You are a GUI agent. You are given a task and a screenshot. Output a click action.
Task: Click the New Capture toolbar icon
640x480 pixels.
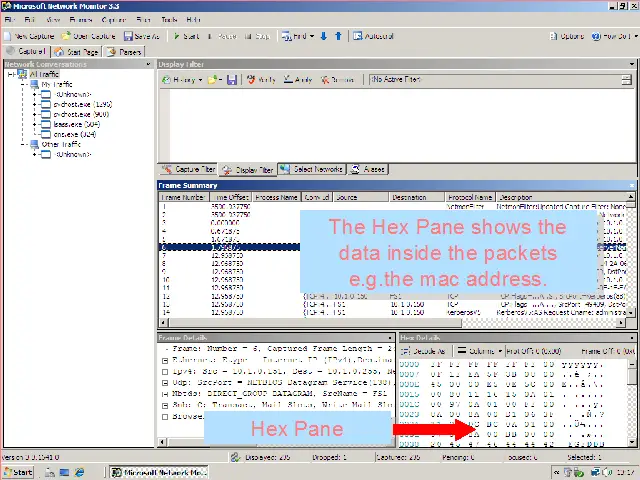[x=8, y=36]
